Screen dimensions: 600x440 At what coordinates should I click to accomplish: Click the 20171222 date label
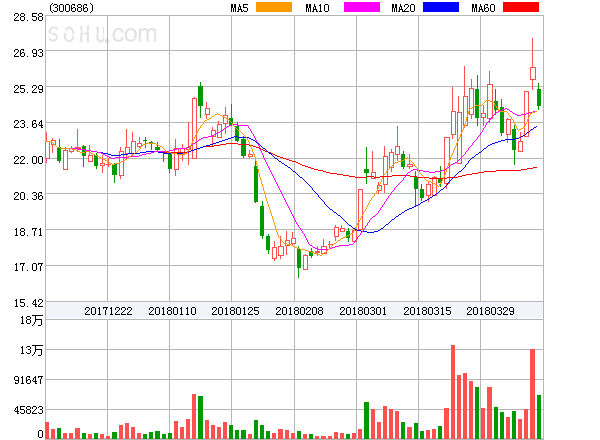[x=108, y=311]
